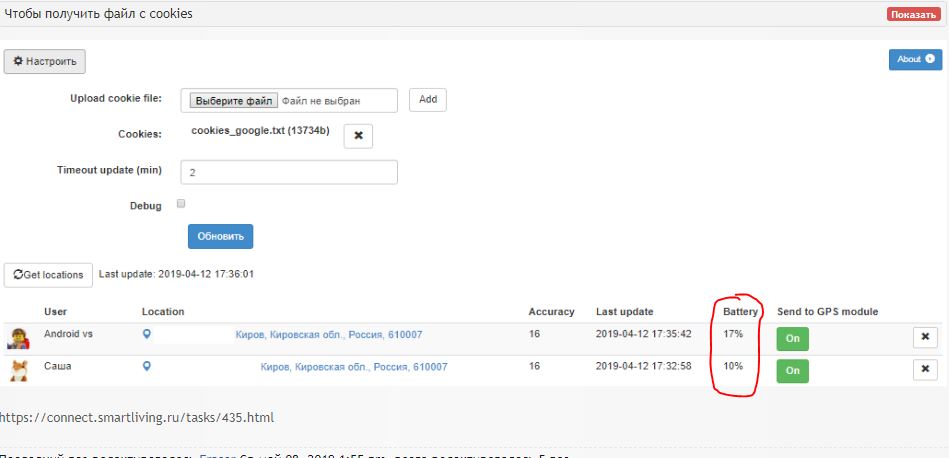Click the Android vs user name
The height and width of the screenshot is (458, 949).
point(68,333)
